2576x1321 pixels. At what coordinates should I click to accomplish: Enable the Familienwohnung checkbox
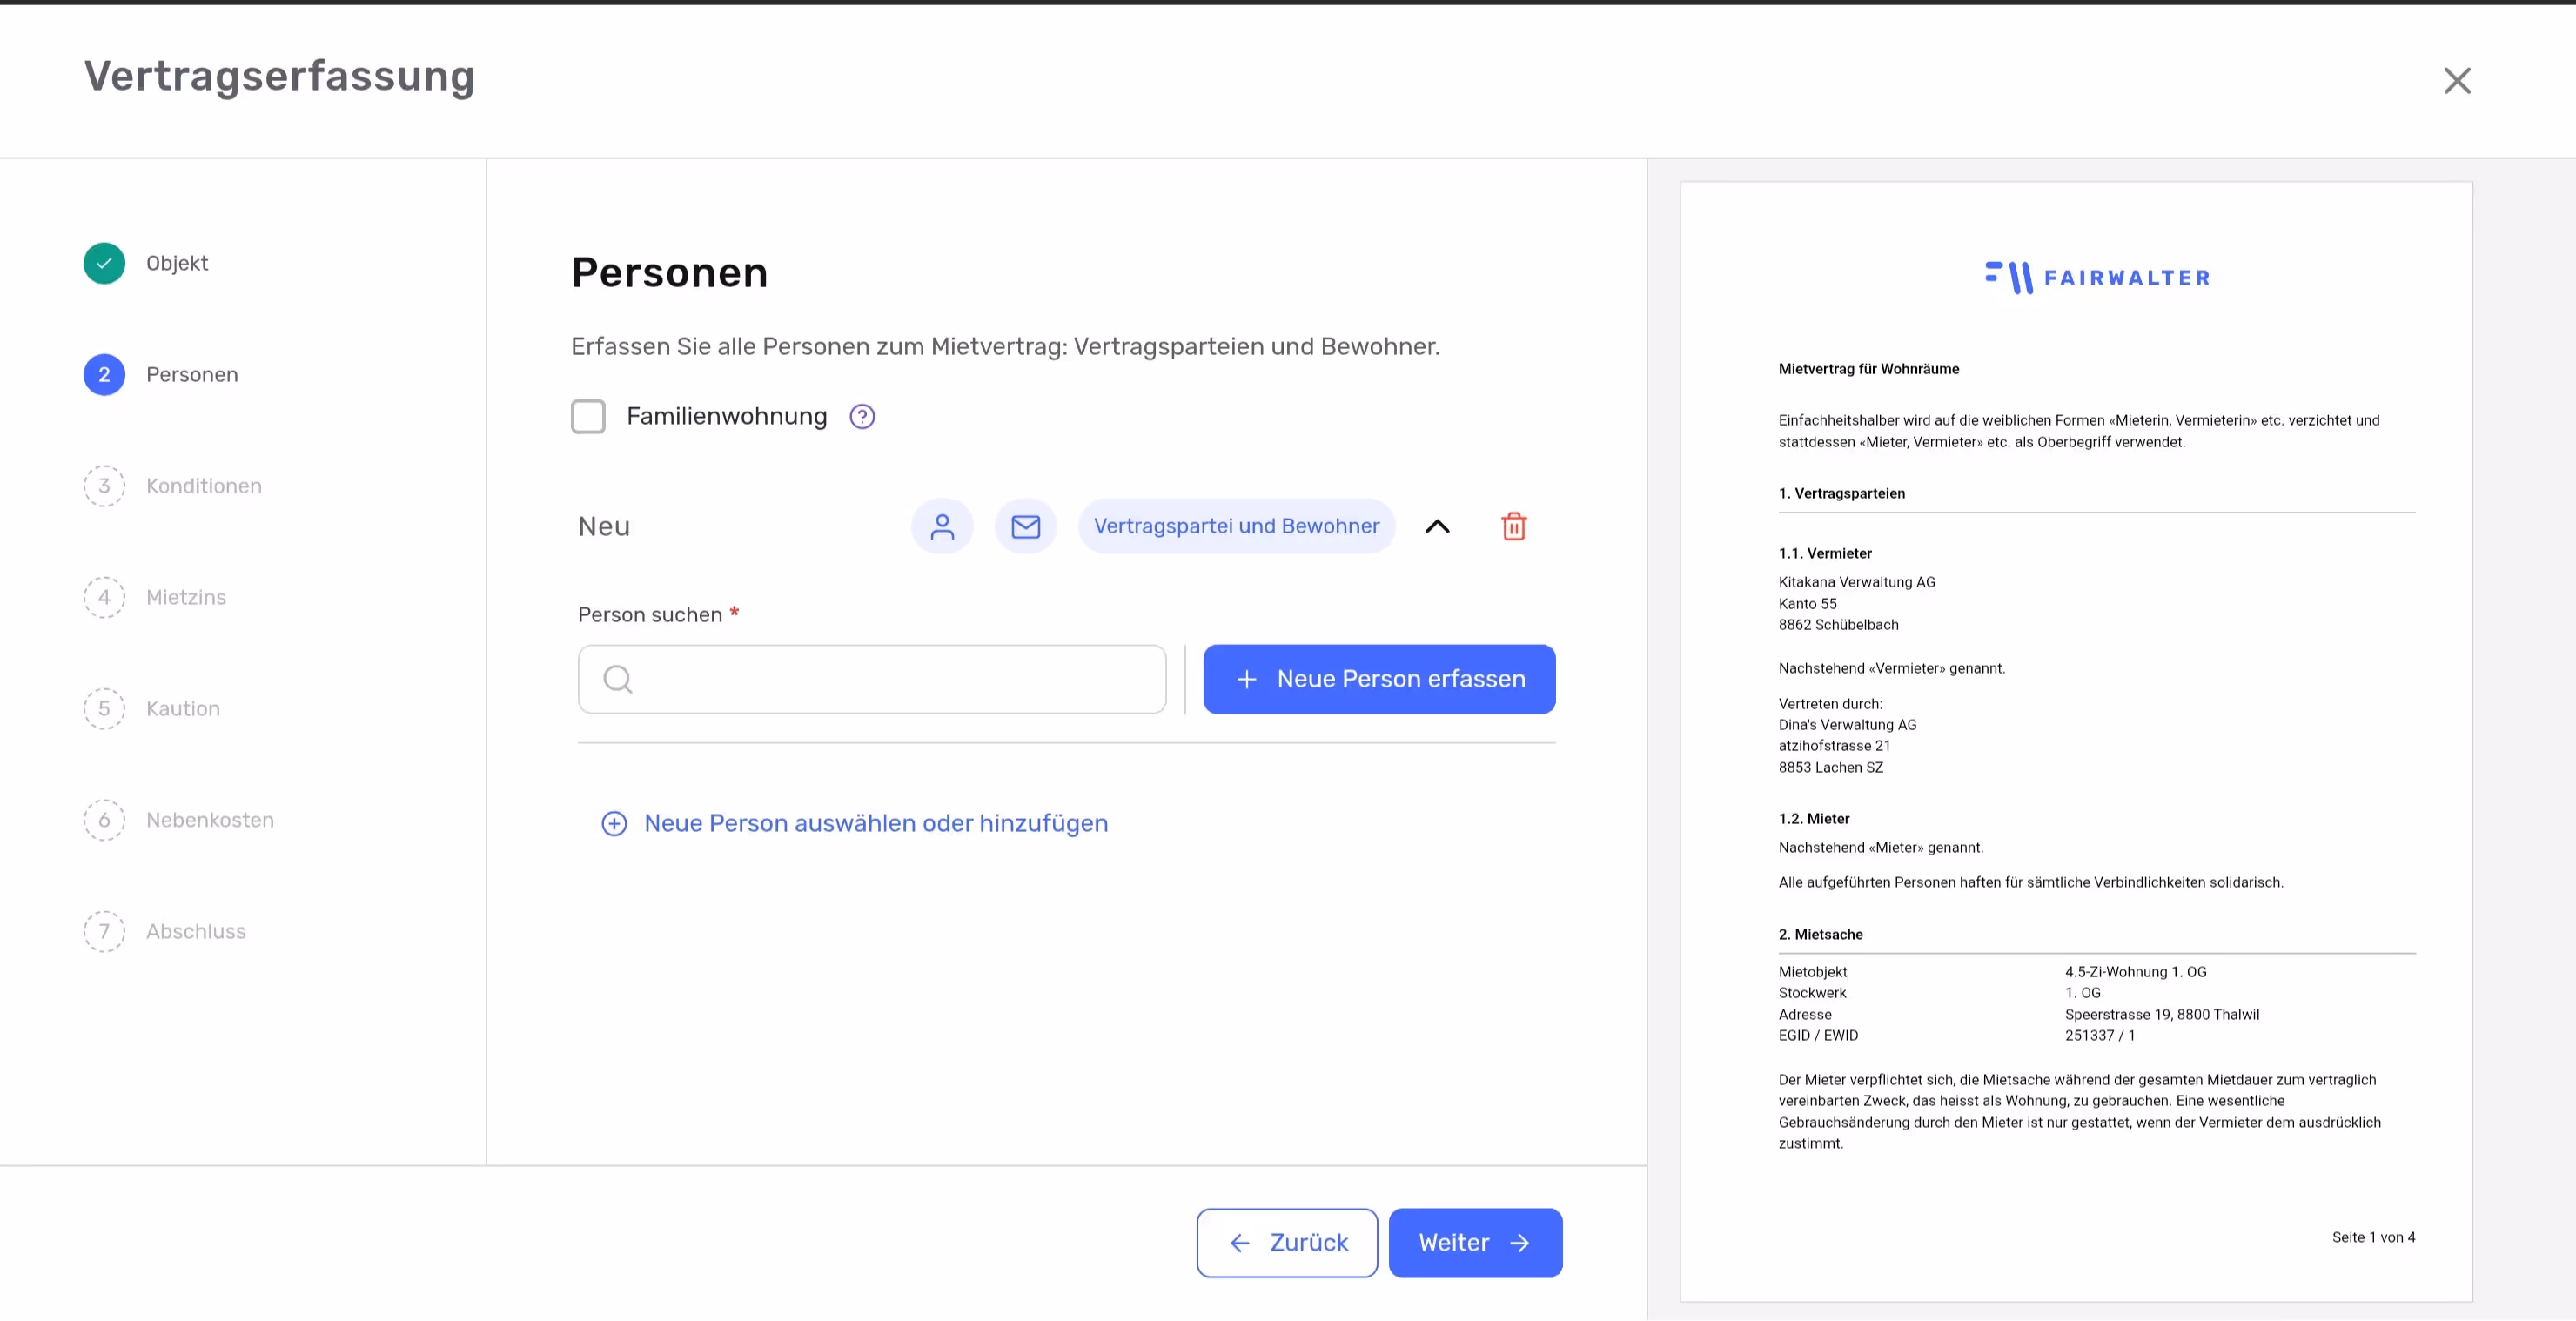pyautogui.click(x=588, y=416)
